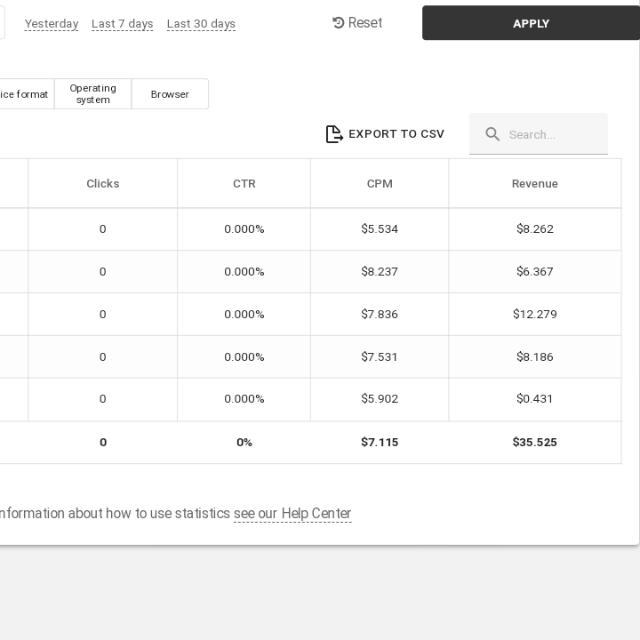Open the Device format tab
640x640 pixels.
click(25, 94)
